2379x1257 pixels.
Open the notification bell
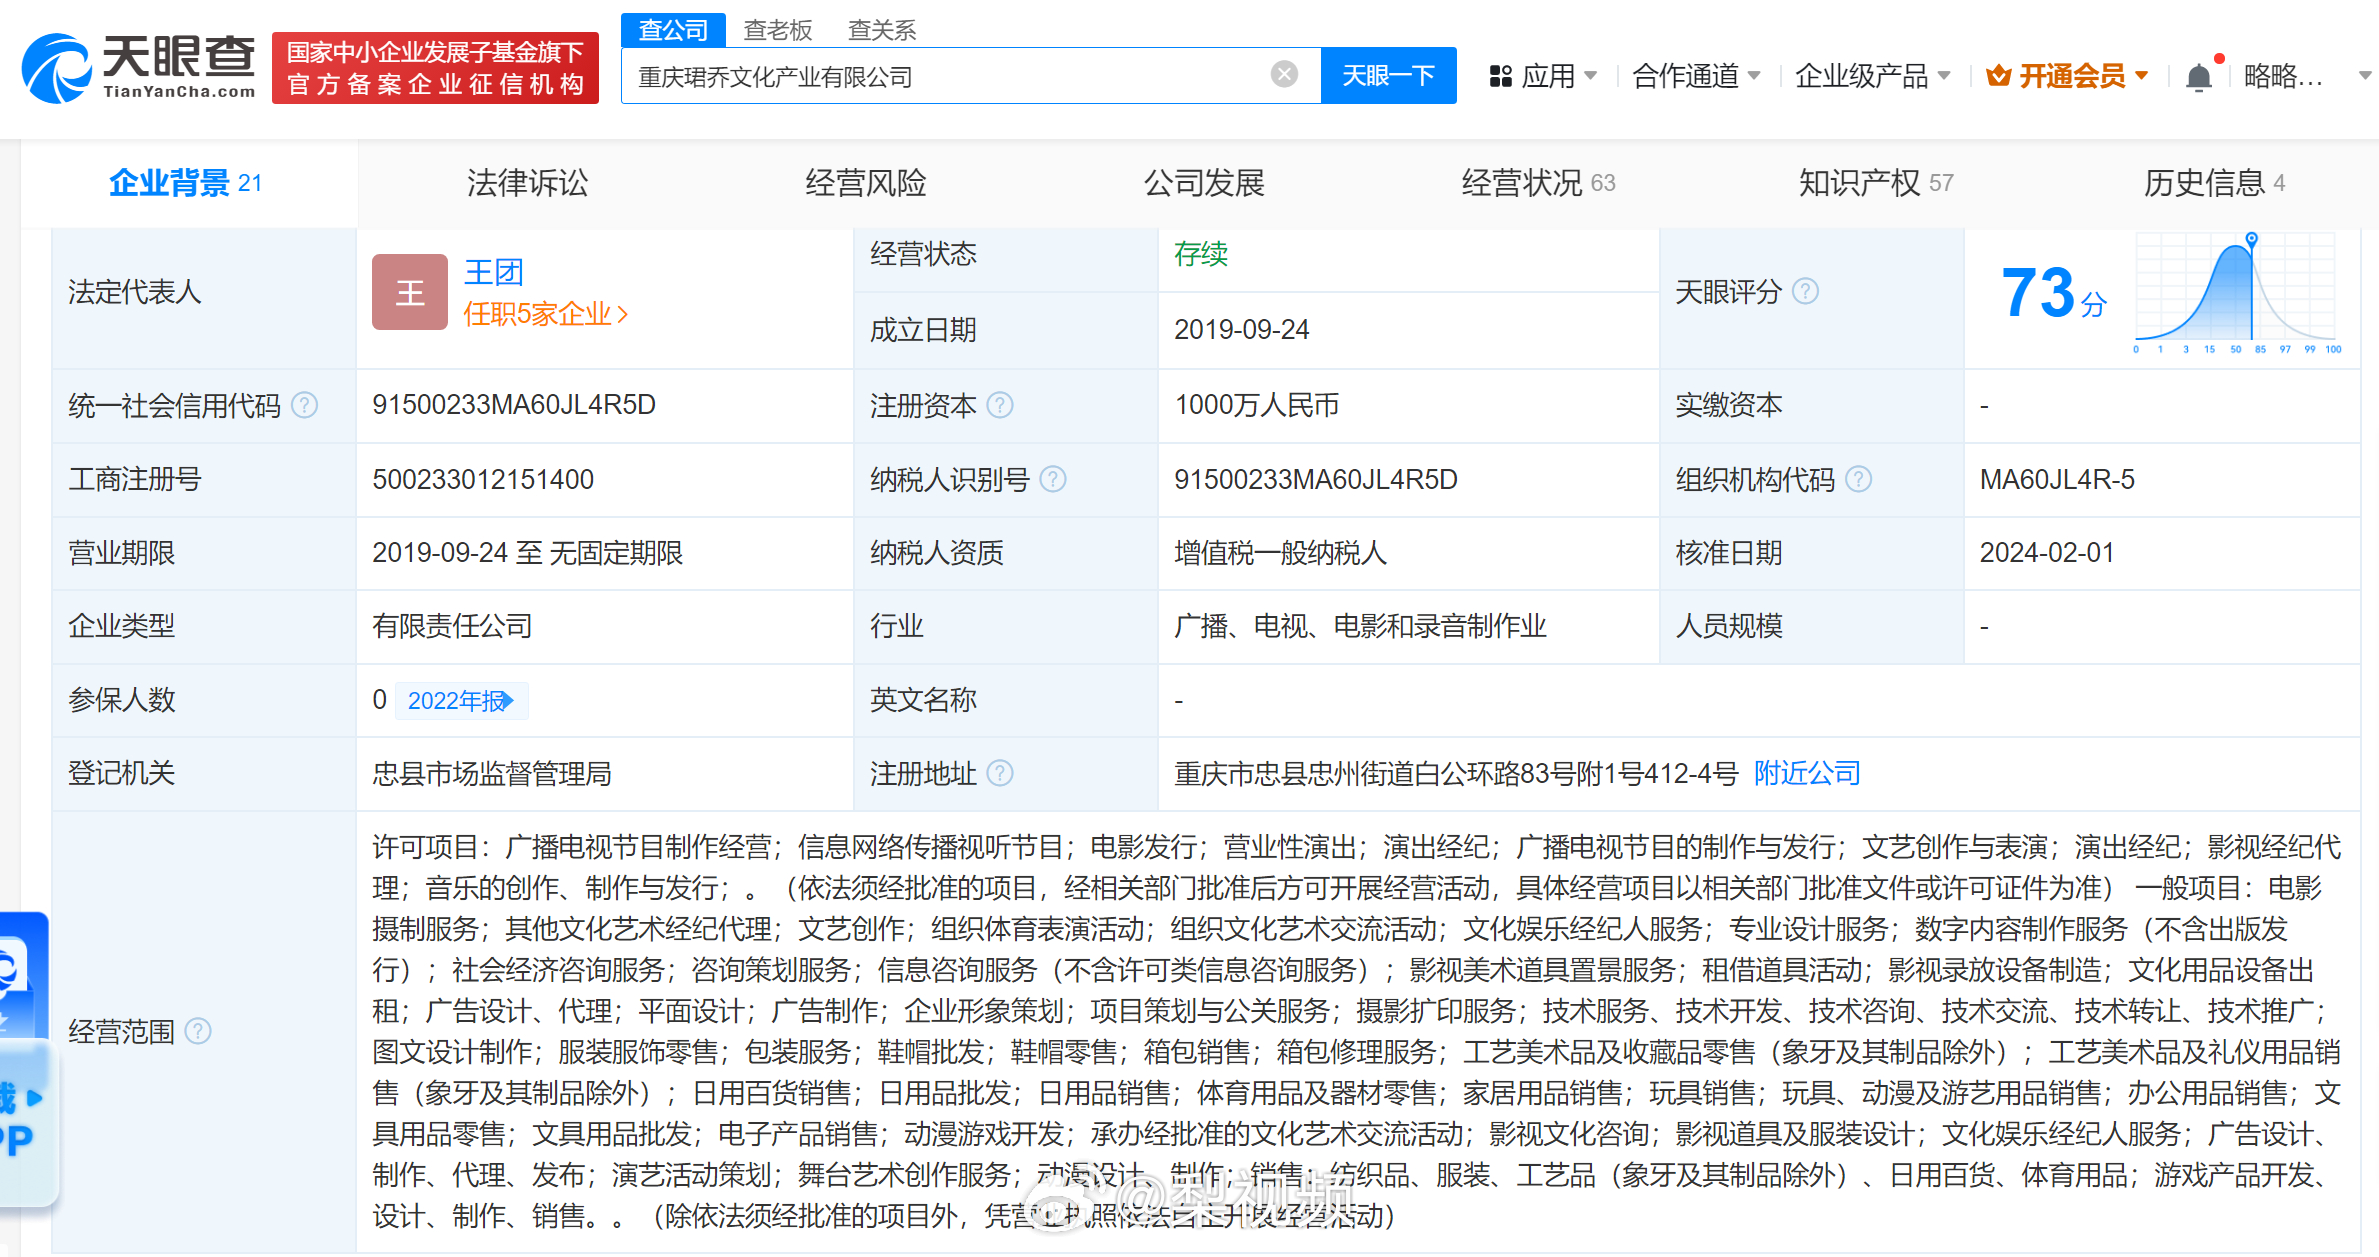[x=2198, y=77]
